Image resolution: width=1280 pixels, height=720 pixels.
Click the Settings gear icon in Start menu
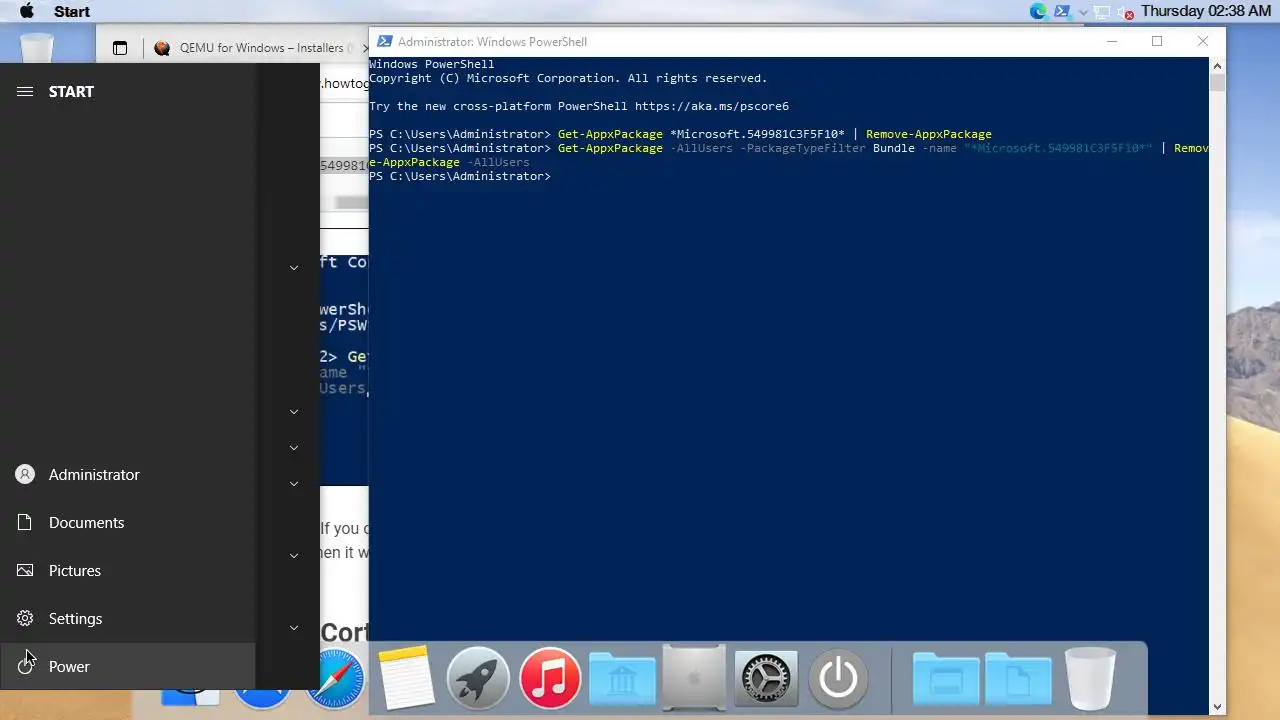tap(25, 619)
